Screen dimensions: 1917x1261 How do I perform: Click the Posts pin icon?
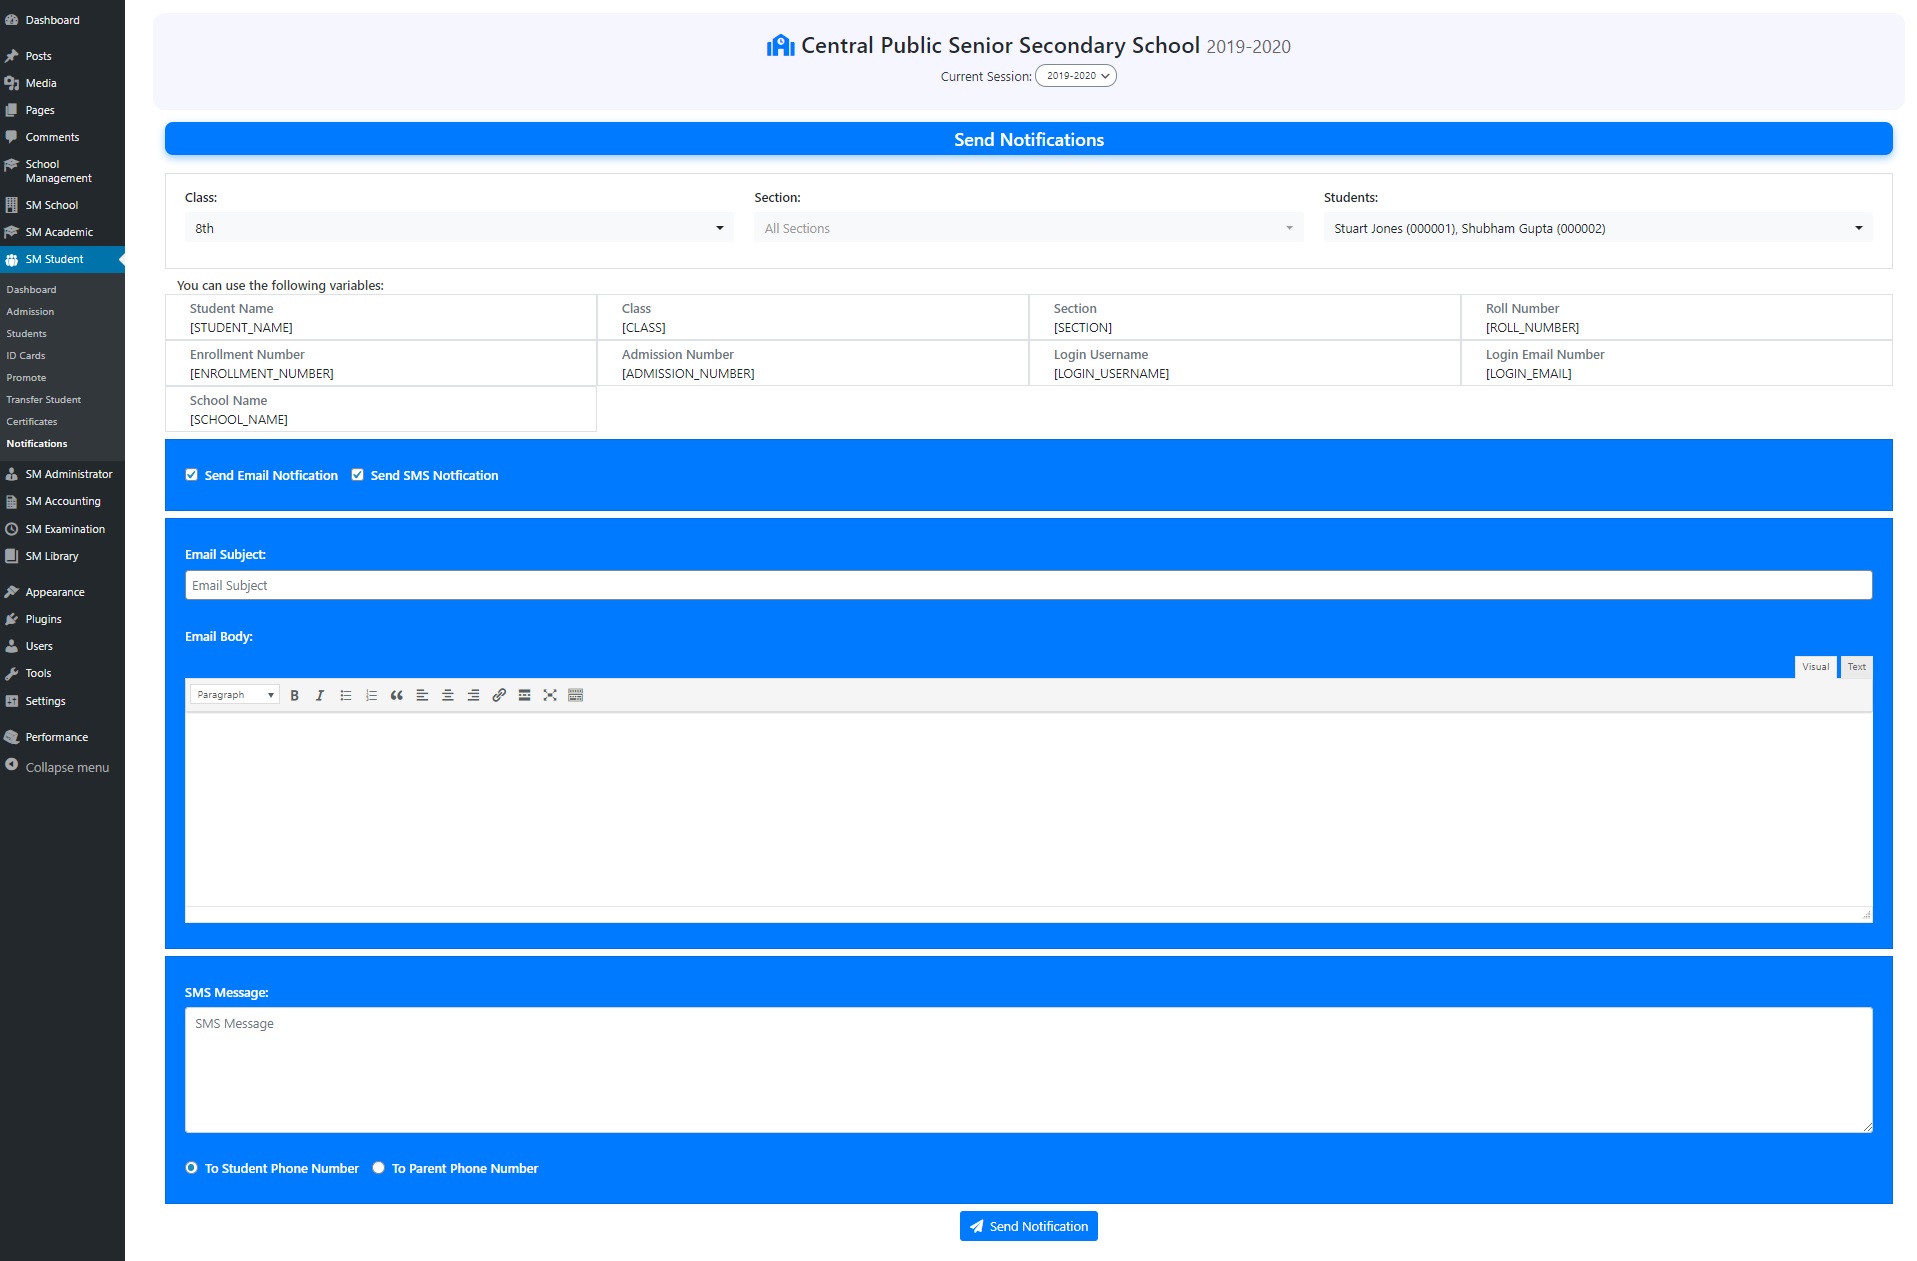click(12, 56)
